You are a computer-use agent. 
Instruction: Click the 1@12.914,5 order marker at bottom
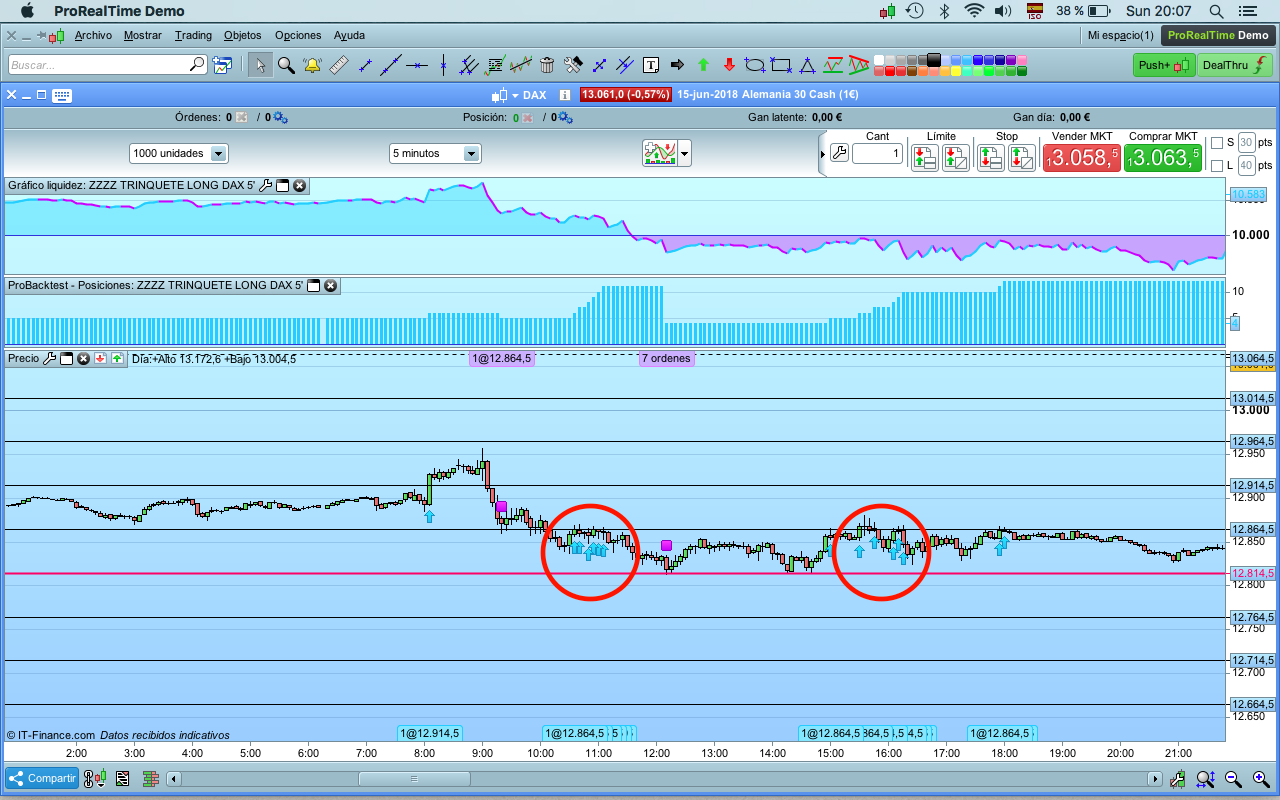(x=430, y=733)
